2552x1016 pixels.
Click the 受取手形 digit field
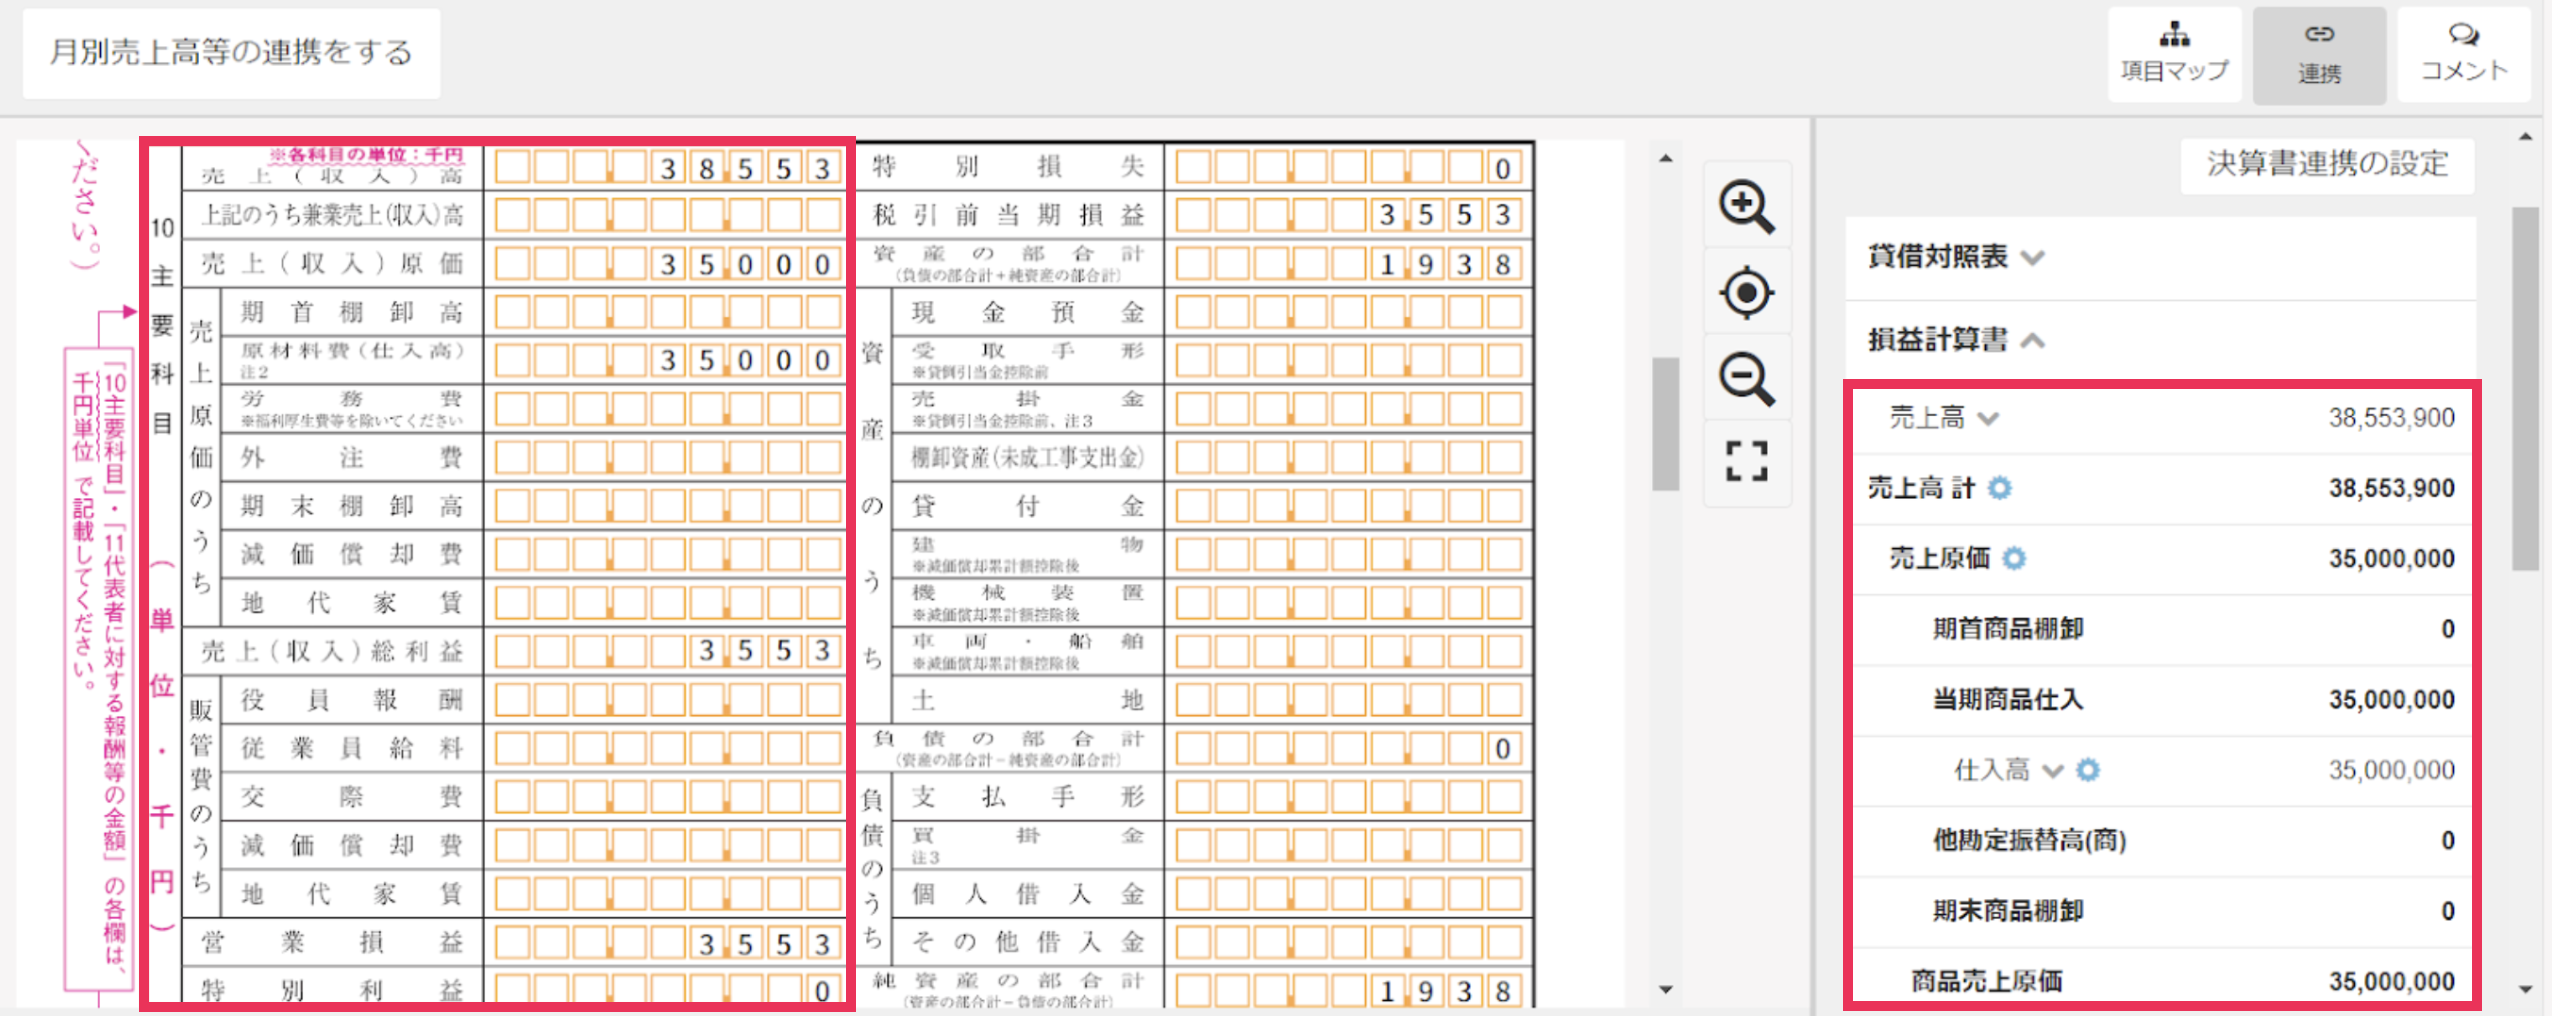[x=1349, y=360]
